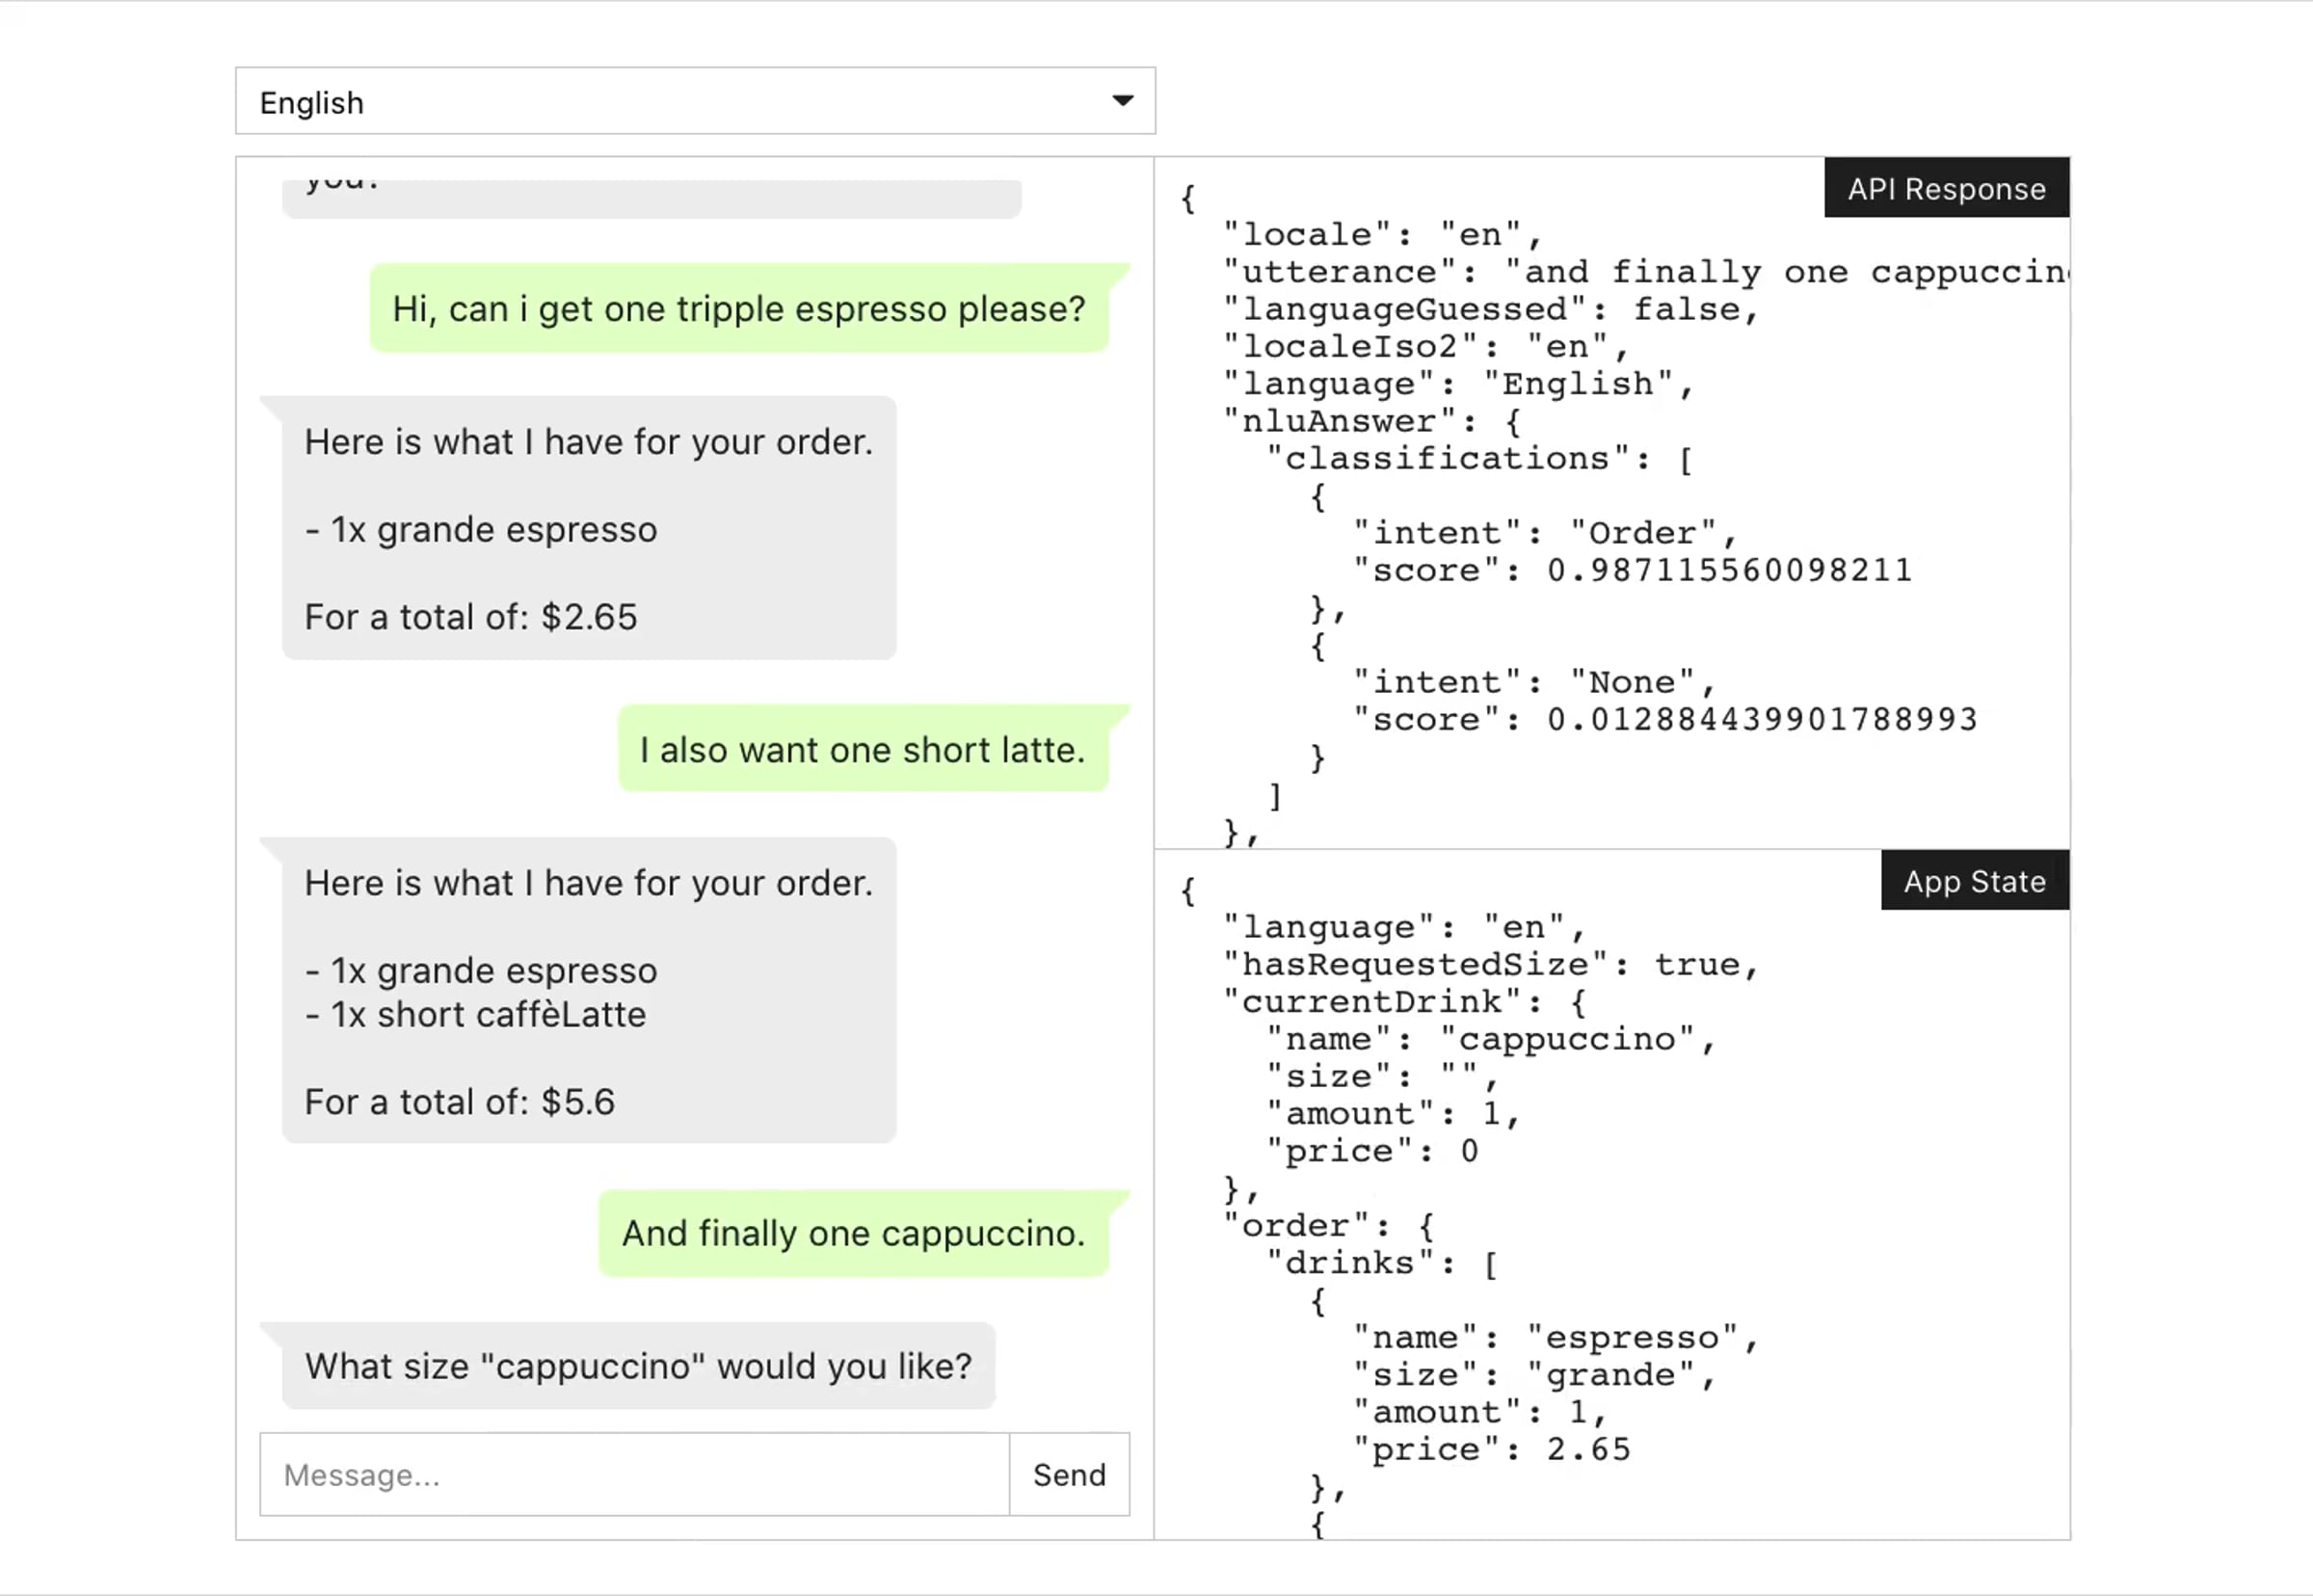Click the 'For a total of: $5.6' line
Viewport: 2313px width, 1596px height.
[460, 1102]
